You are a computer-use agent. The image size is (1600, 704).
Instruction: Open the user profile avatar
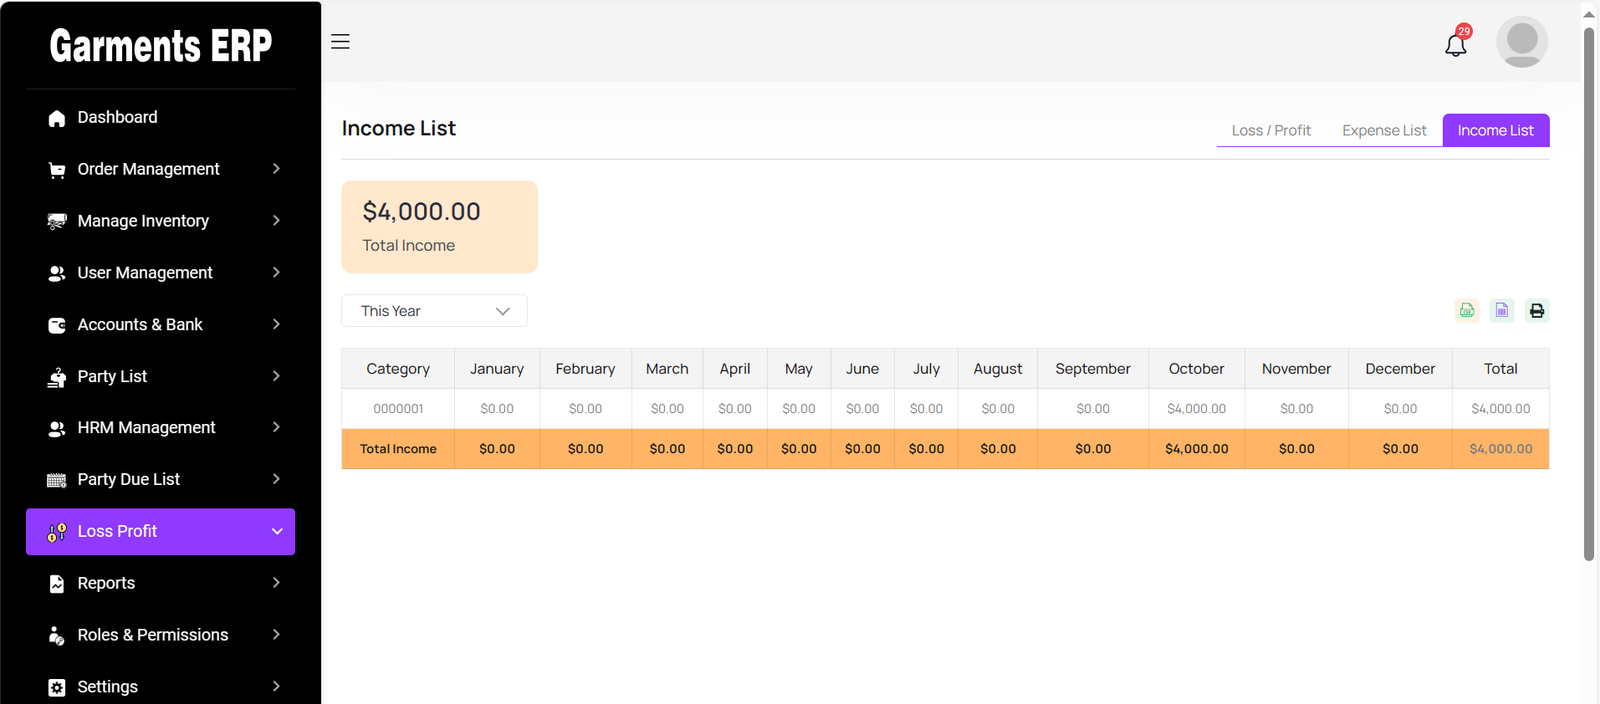click(x=1521, y=42)
